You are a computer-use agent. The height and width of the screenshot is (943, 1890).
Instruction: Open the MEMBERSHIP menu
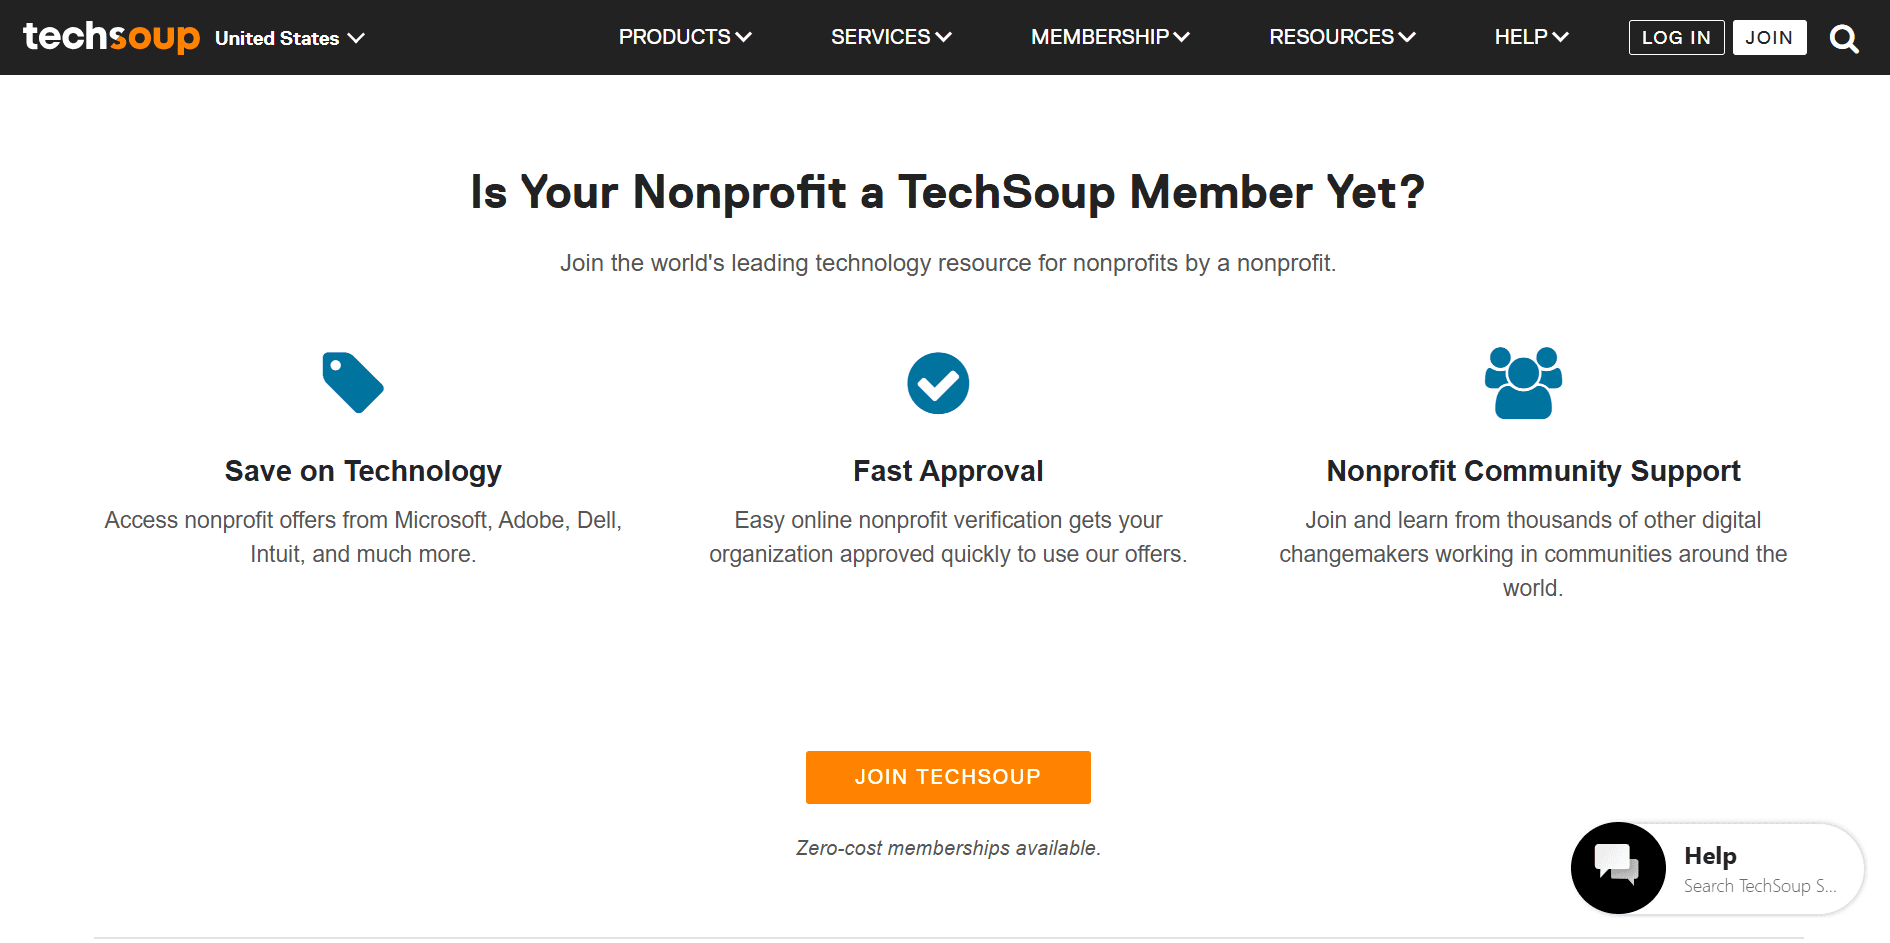[1109, 37]
